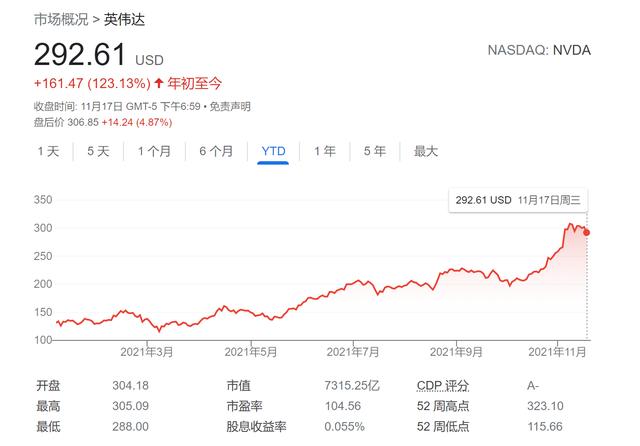Open the 市场概况 breadcrumb link
Viewport: 640px width, 446px height.
[61, 19]
